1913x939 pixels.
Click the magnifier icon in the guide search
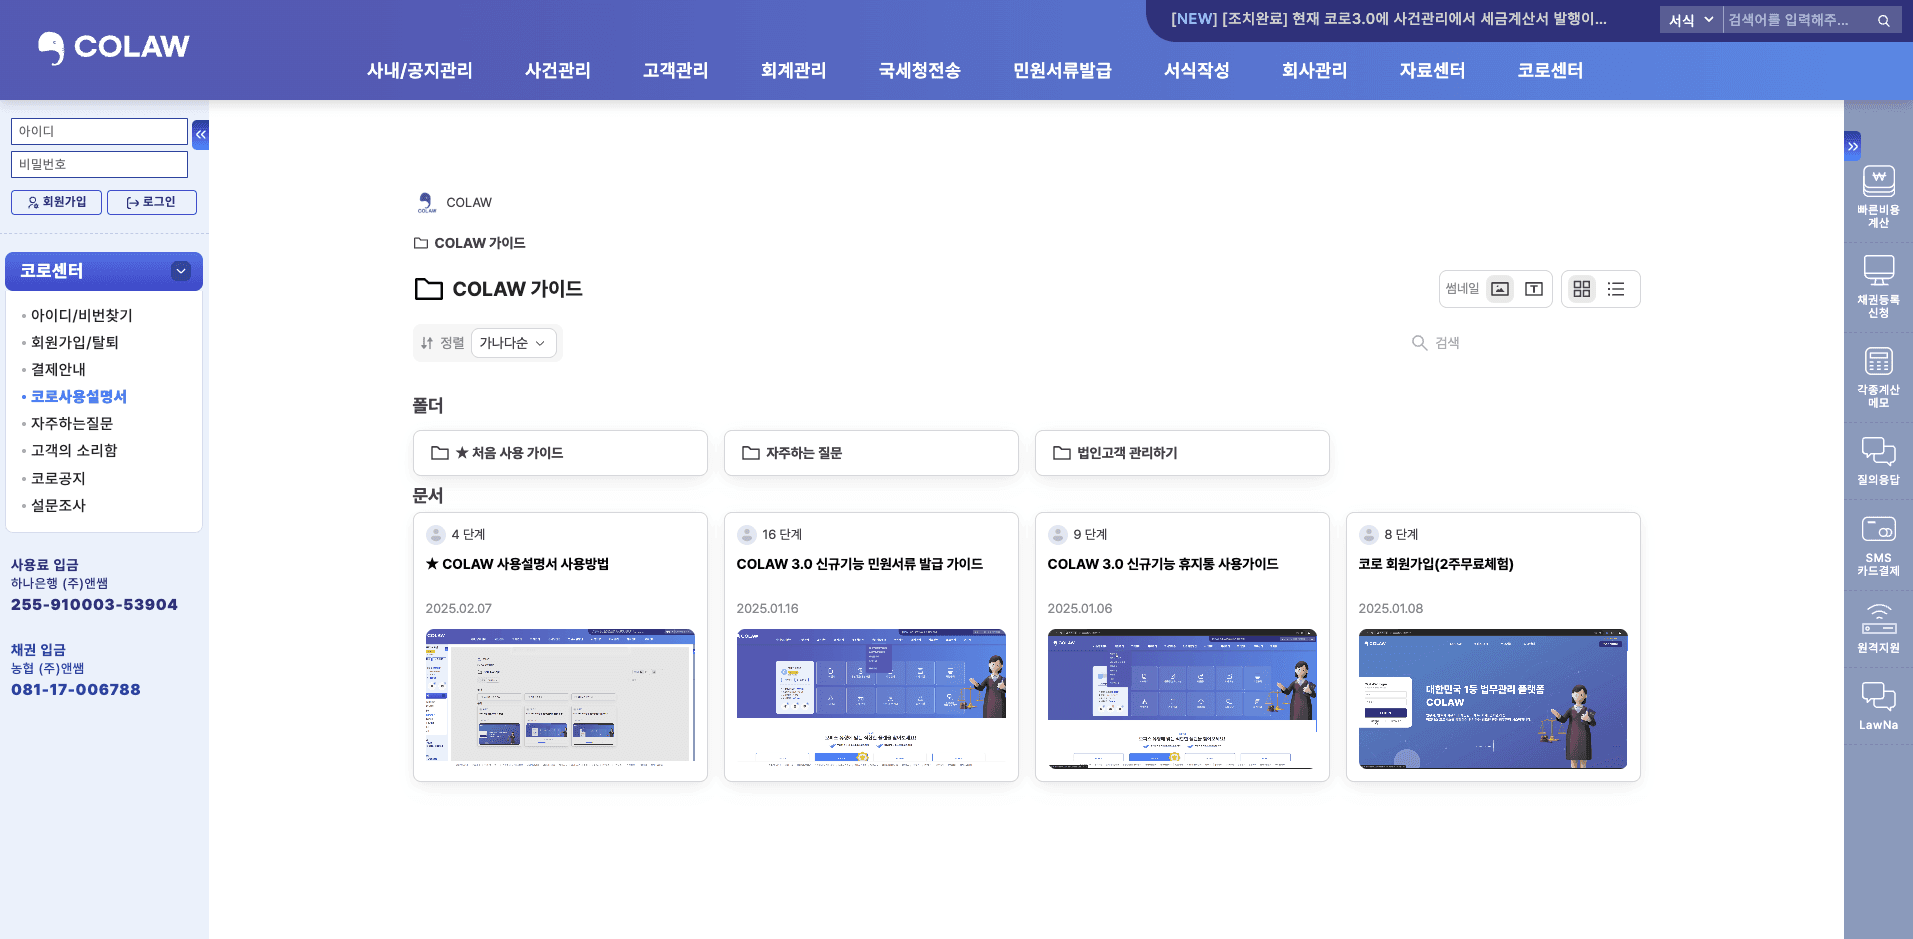coord(1419,343)
